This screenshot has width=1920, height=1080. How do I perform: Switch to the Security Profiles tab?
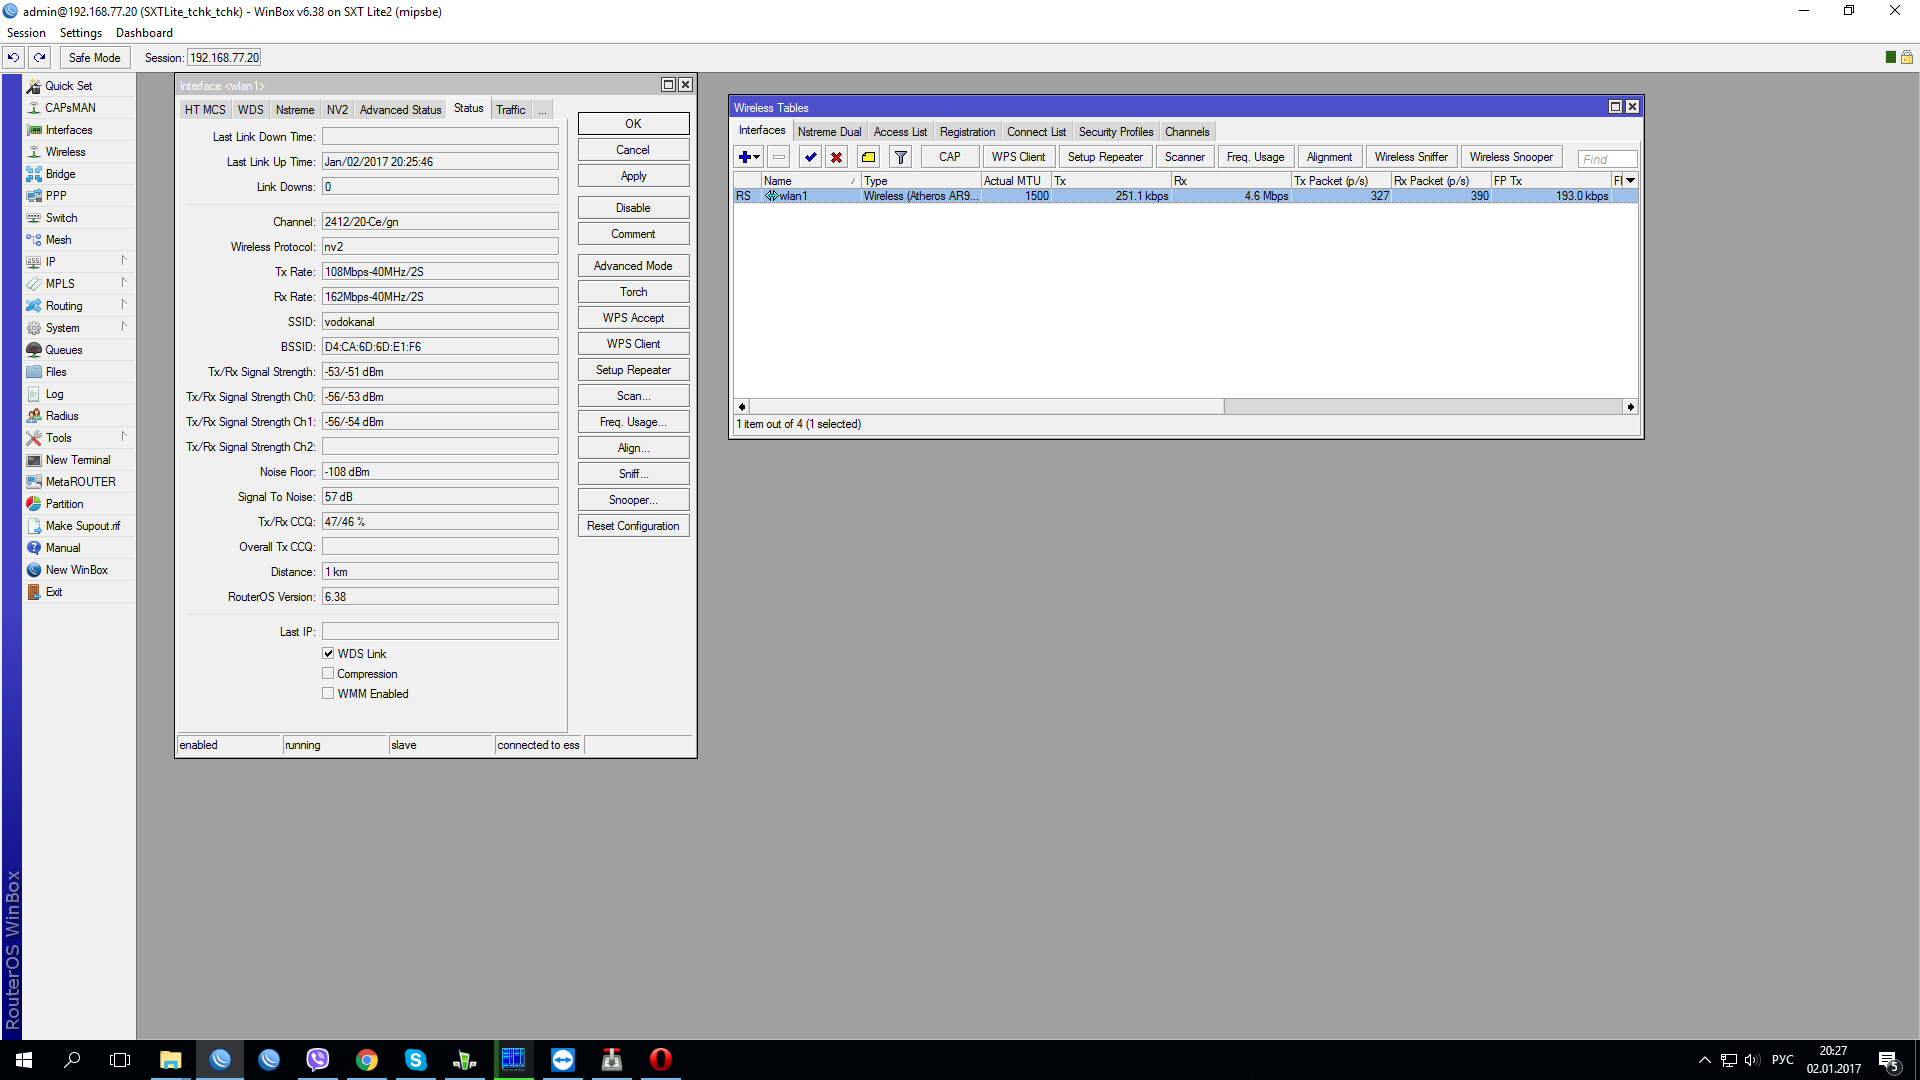tap(1115, 132)
